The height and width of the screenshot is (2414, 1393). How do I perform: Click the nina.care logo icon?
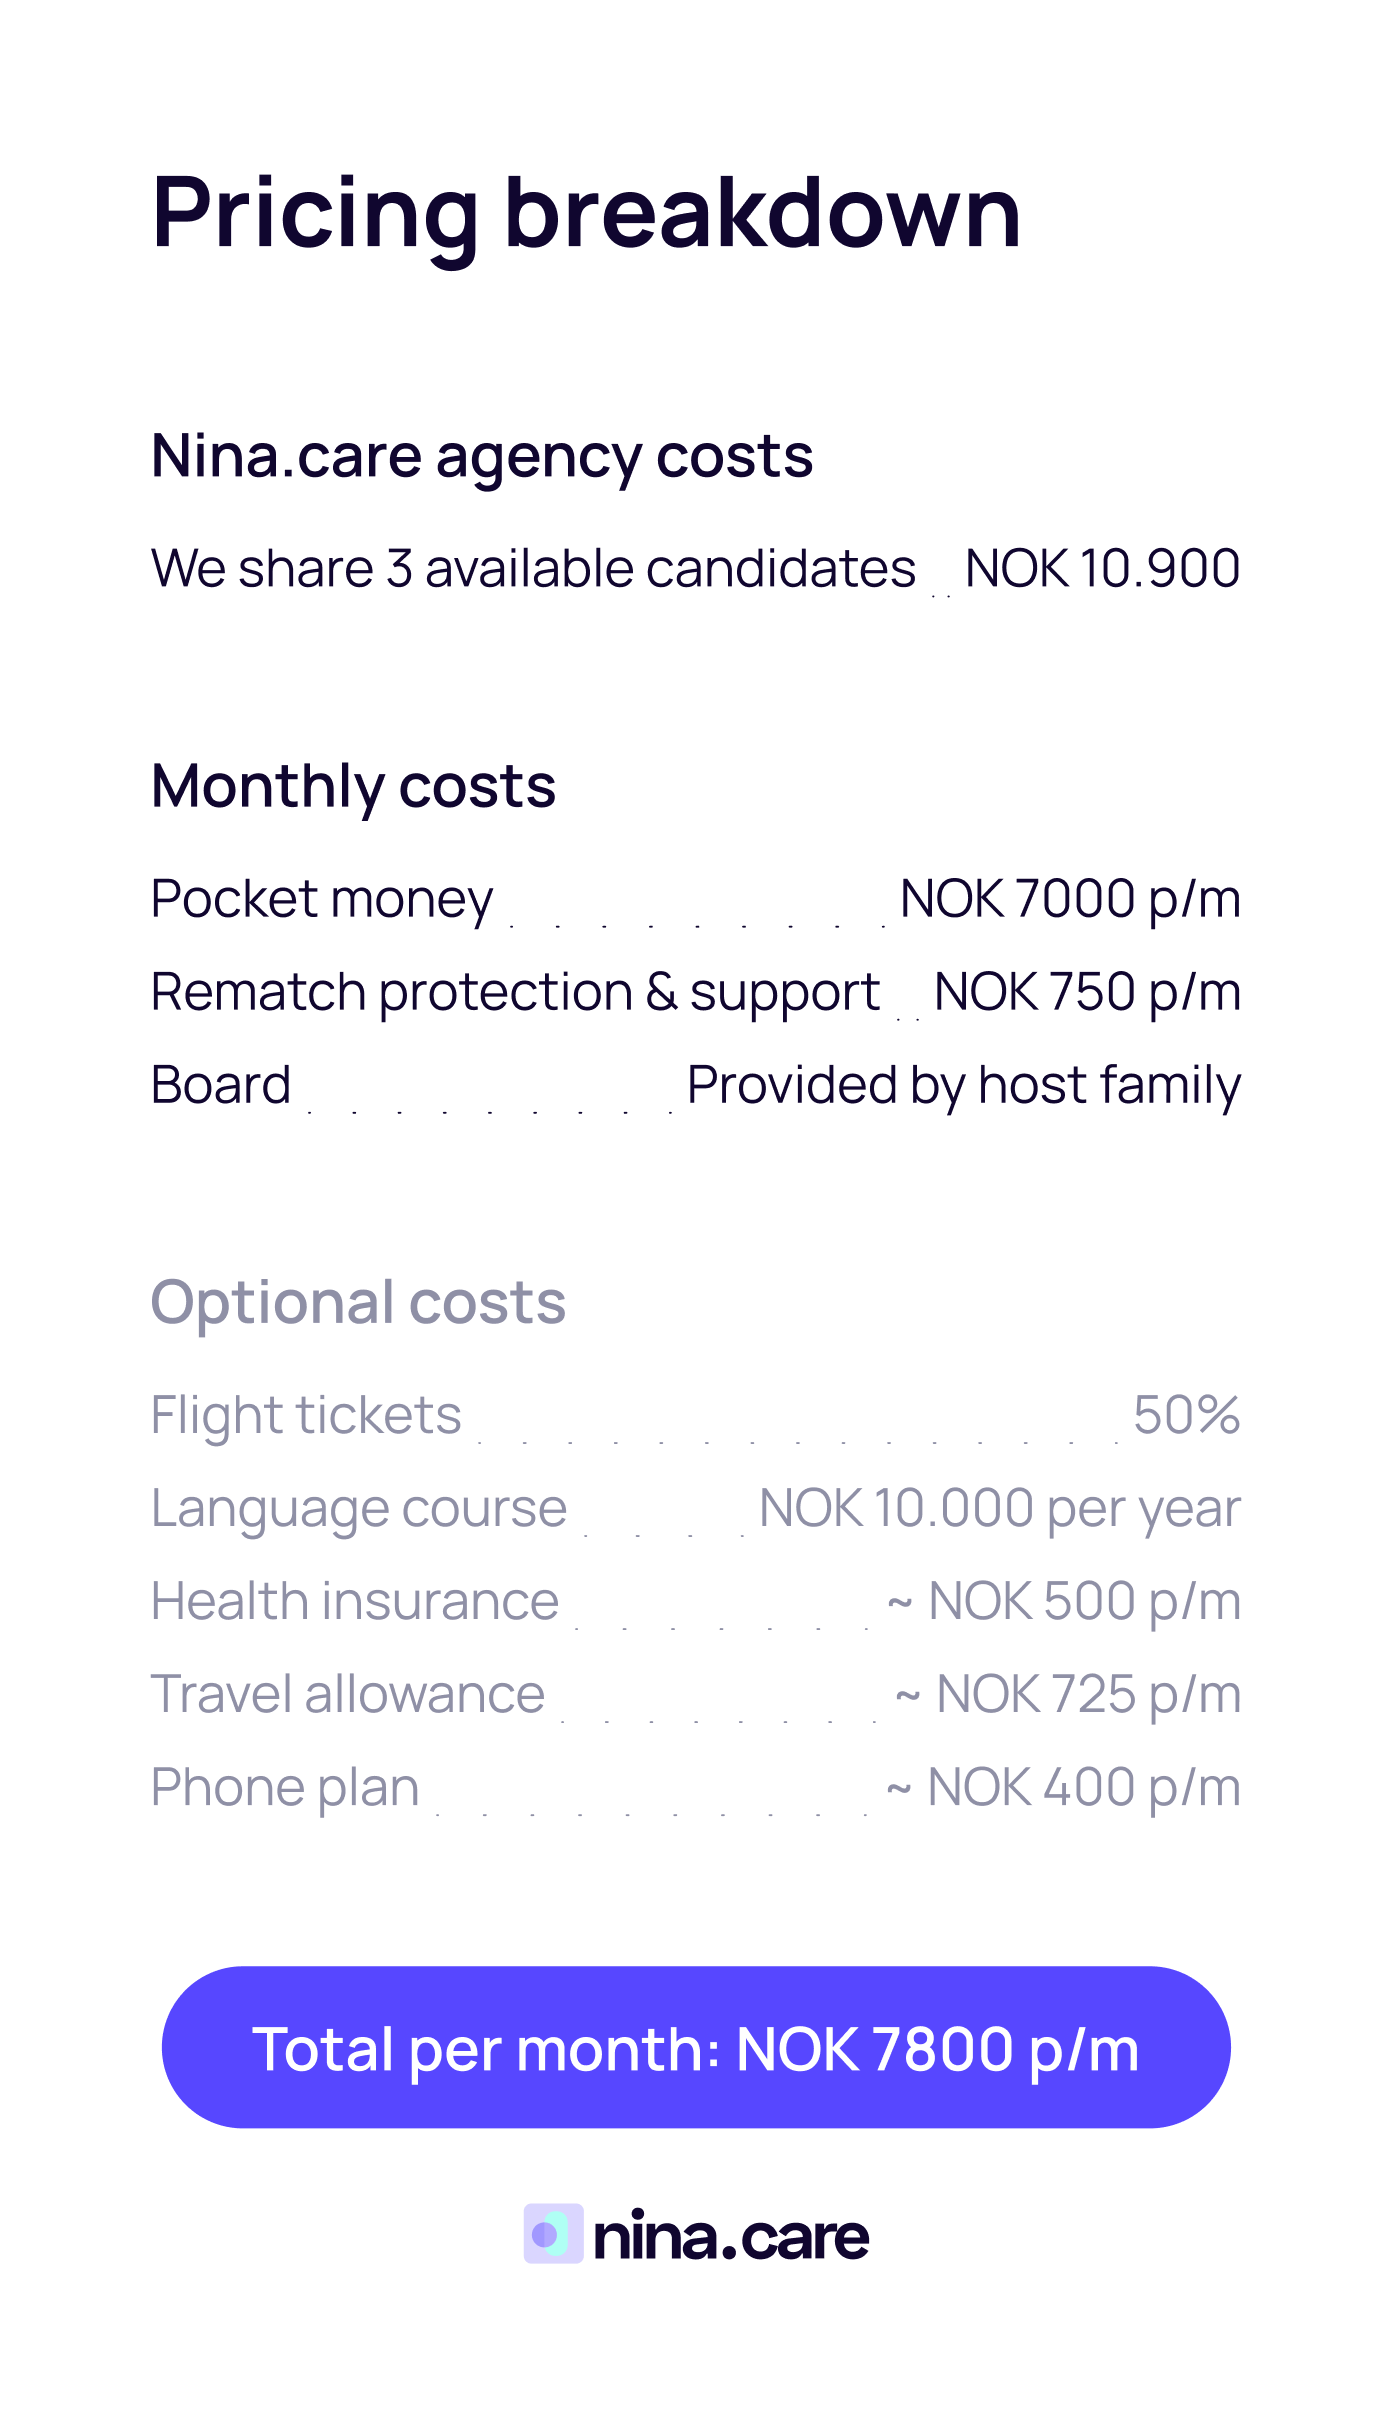553,2234
